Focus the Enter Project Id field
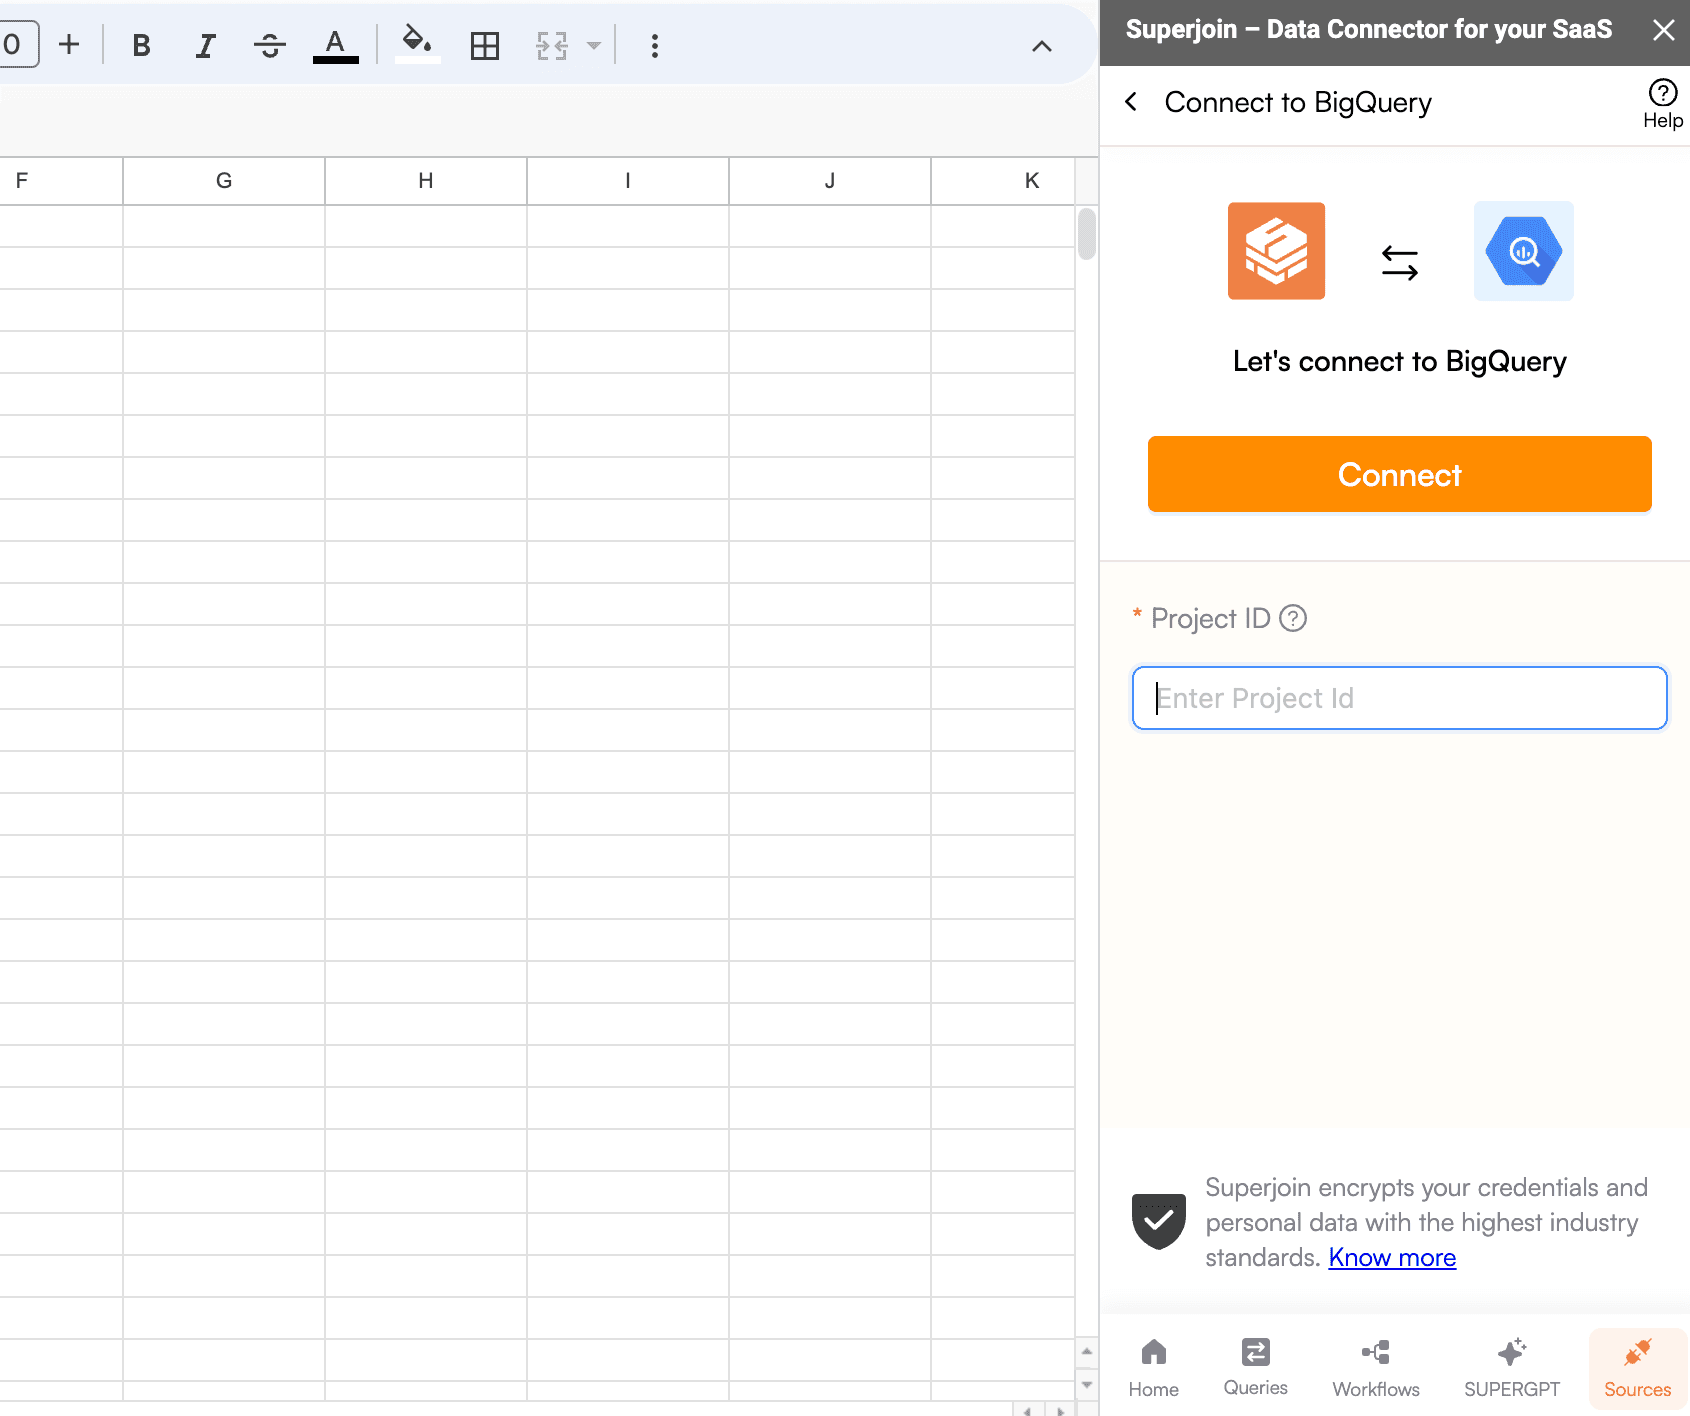Image resolution: width=1690 pixels, height=1416 pixels. (x=1399, y=698)
